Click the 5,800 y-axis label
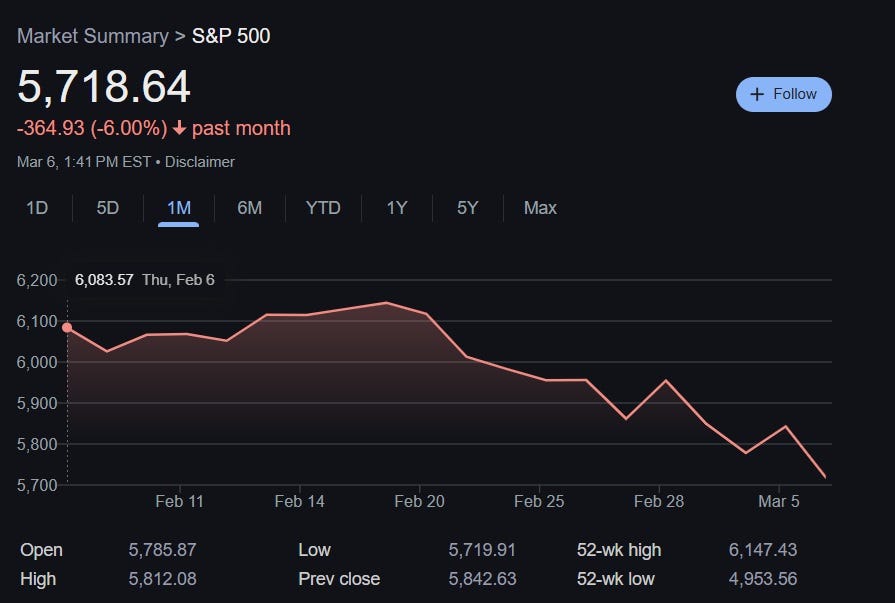 (37, 444)
